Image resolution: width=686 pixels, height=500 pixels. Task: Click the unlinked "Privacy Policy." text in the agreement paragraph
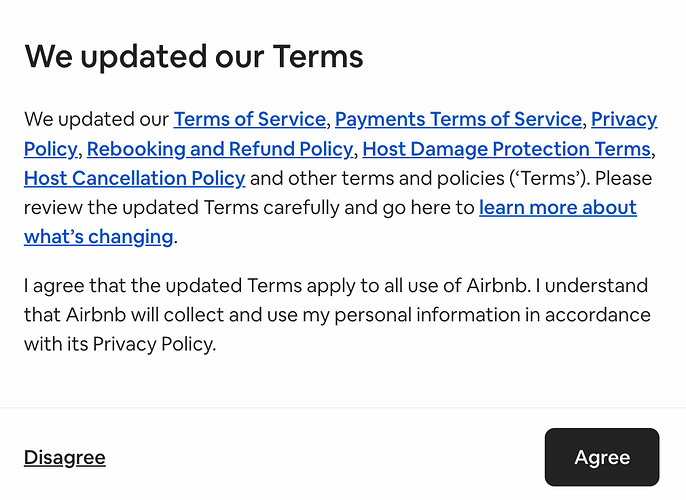click(x=154, y=344)
